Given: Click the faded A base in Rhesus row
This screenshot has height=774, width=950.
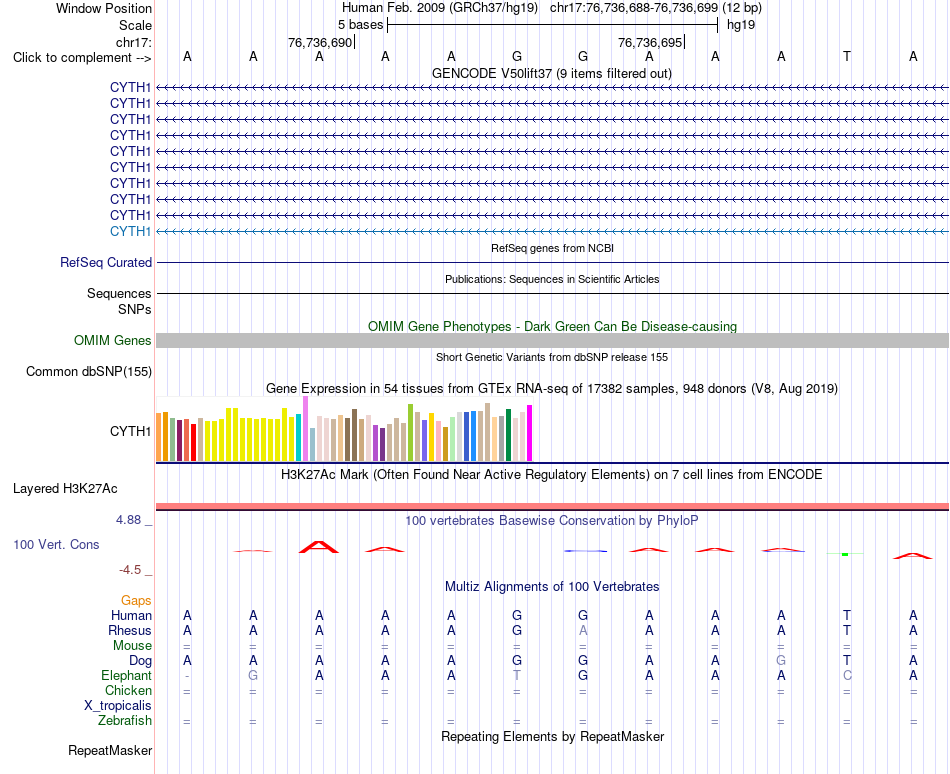Looking at the screenshot, I should [583, 630].
